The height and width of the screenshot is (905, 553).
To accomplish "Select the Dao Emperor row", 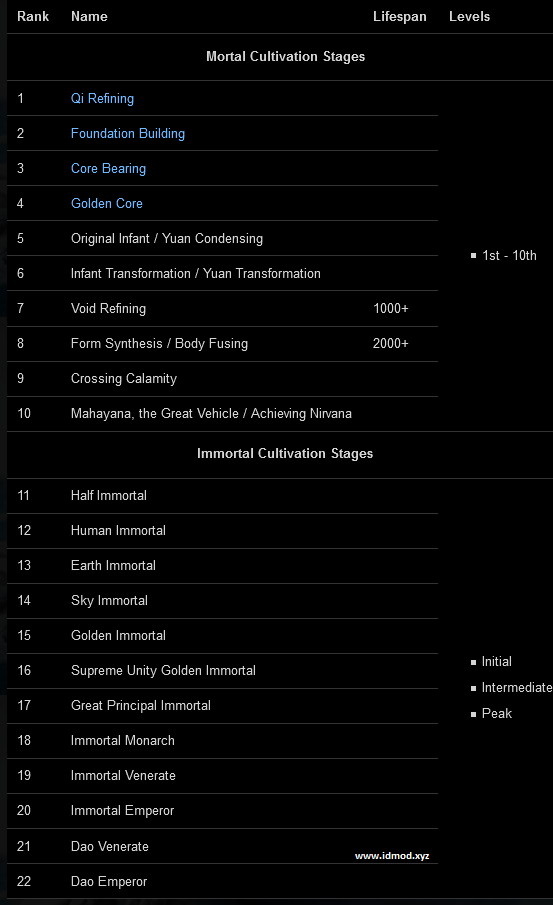I will click(x=222, y=881).
